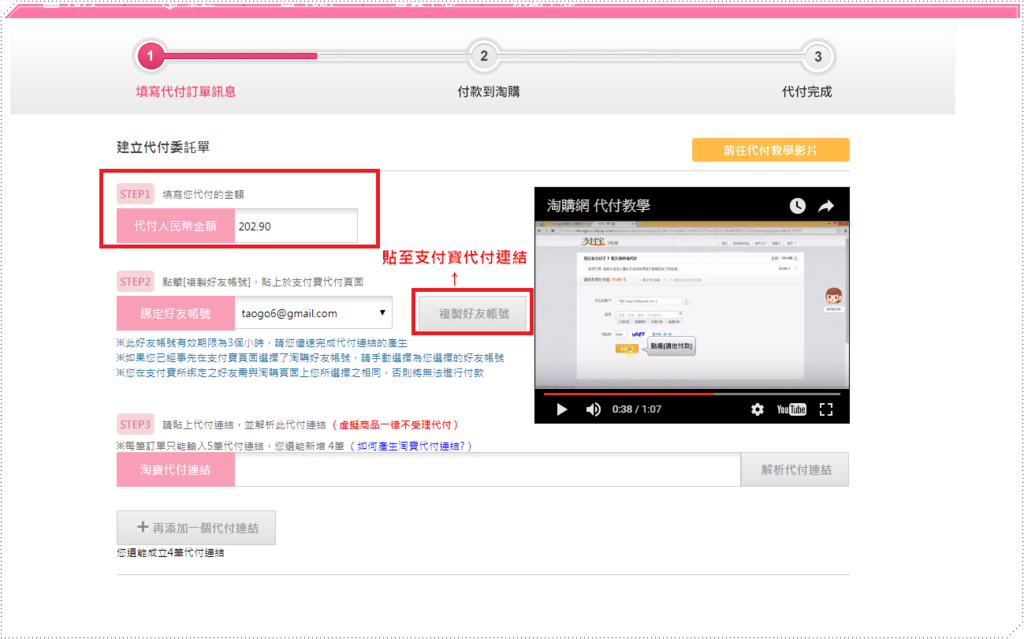The width and height of the screenshot is (1024, 639).
Task: Mute the video volume speaker icon
Action: coord(593,410)
